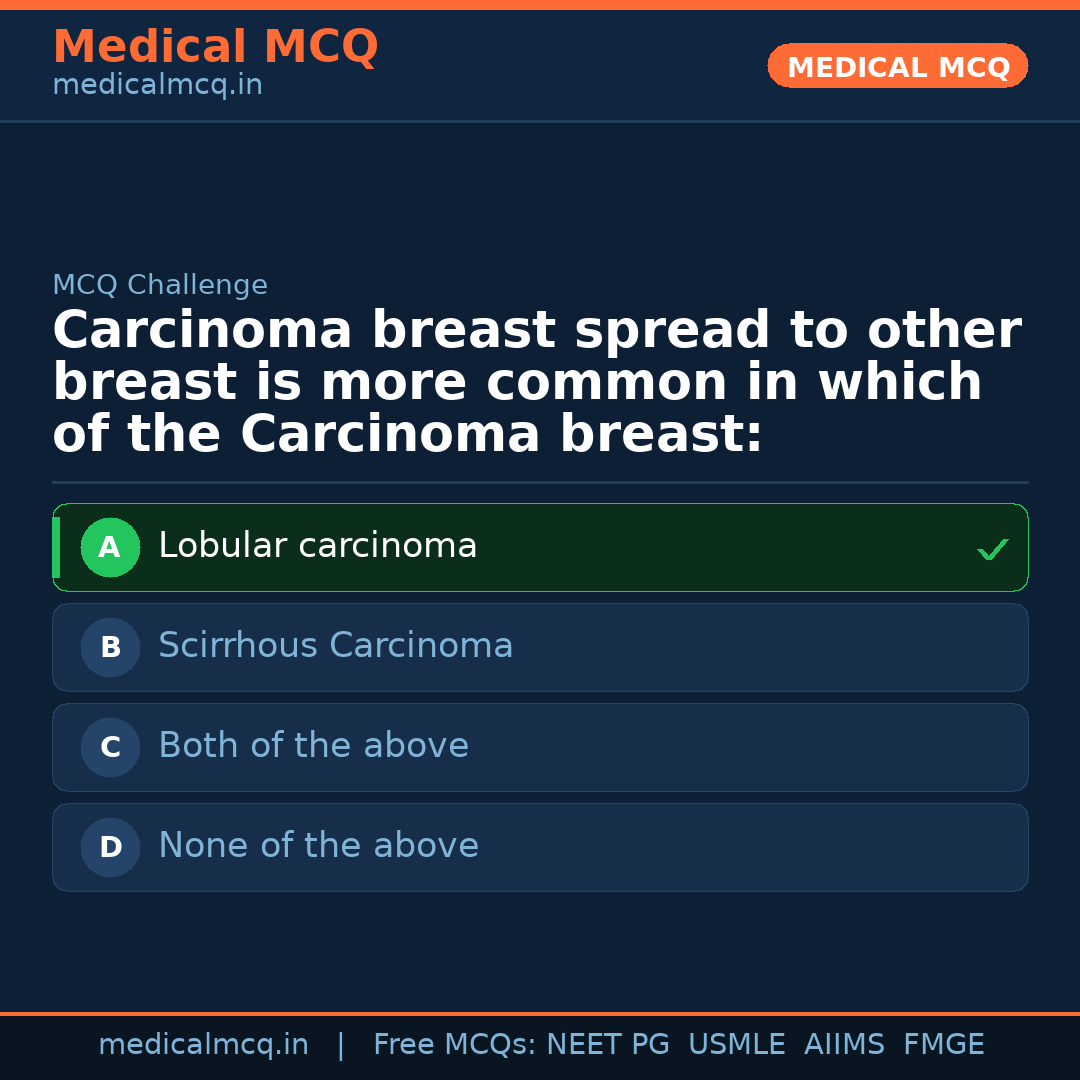Click the Medical MCQ logo heading

(215, 46)
